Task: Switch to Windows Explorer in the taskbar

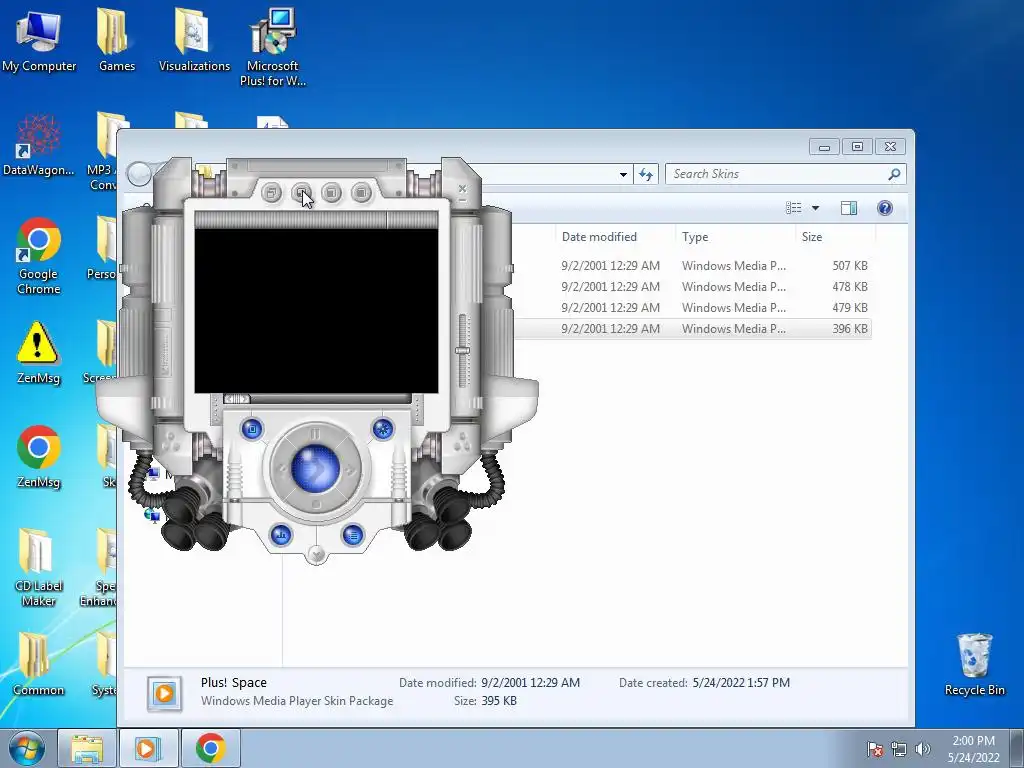Action: click(86, 748)
